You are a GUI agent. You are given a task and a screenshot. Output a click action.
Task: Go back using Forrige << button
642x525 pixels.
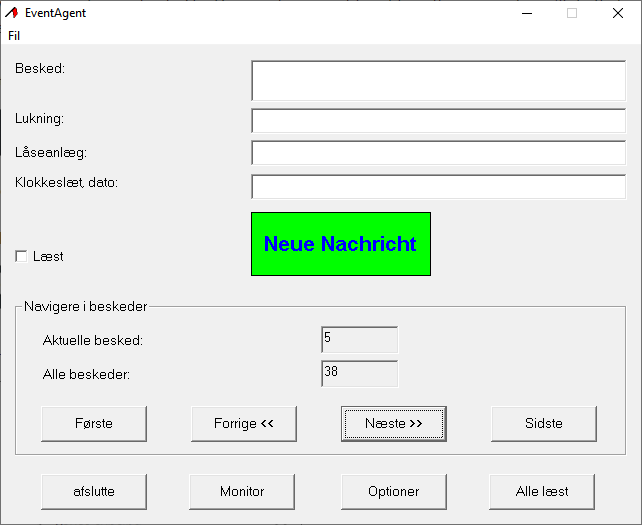point(244,423)
